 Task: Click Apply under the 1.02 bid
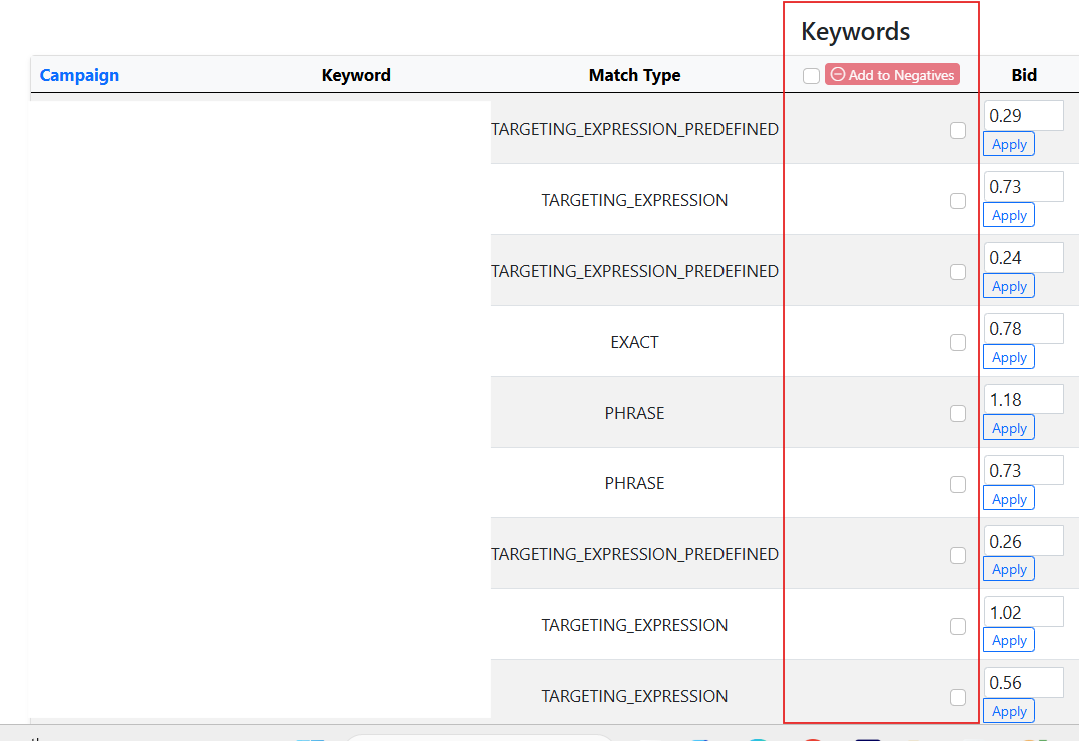[x=1008, y=641]
